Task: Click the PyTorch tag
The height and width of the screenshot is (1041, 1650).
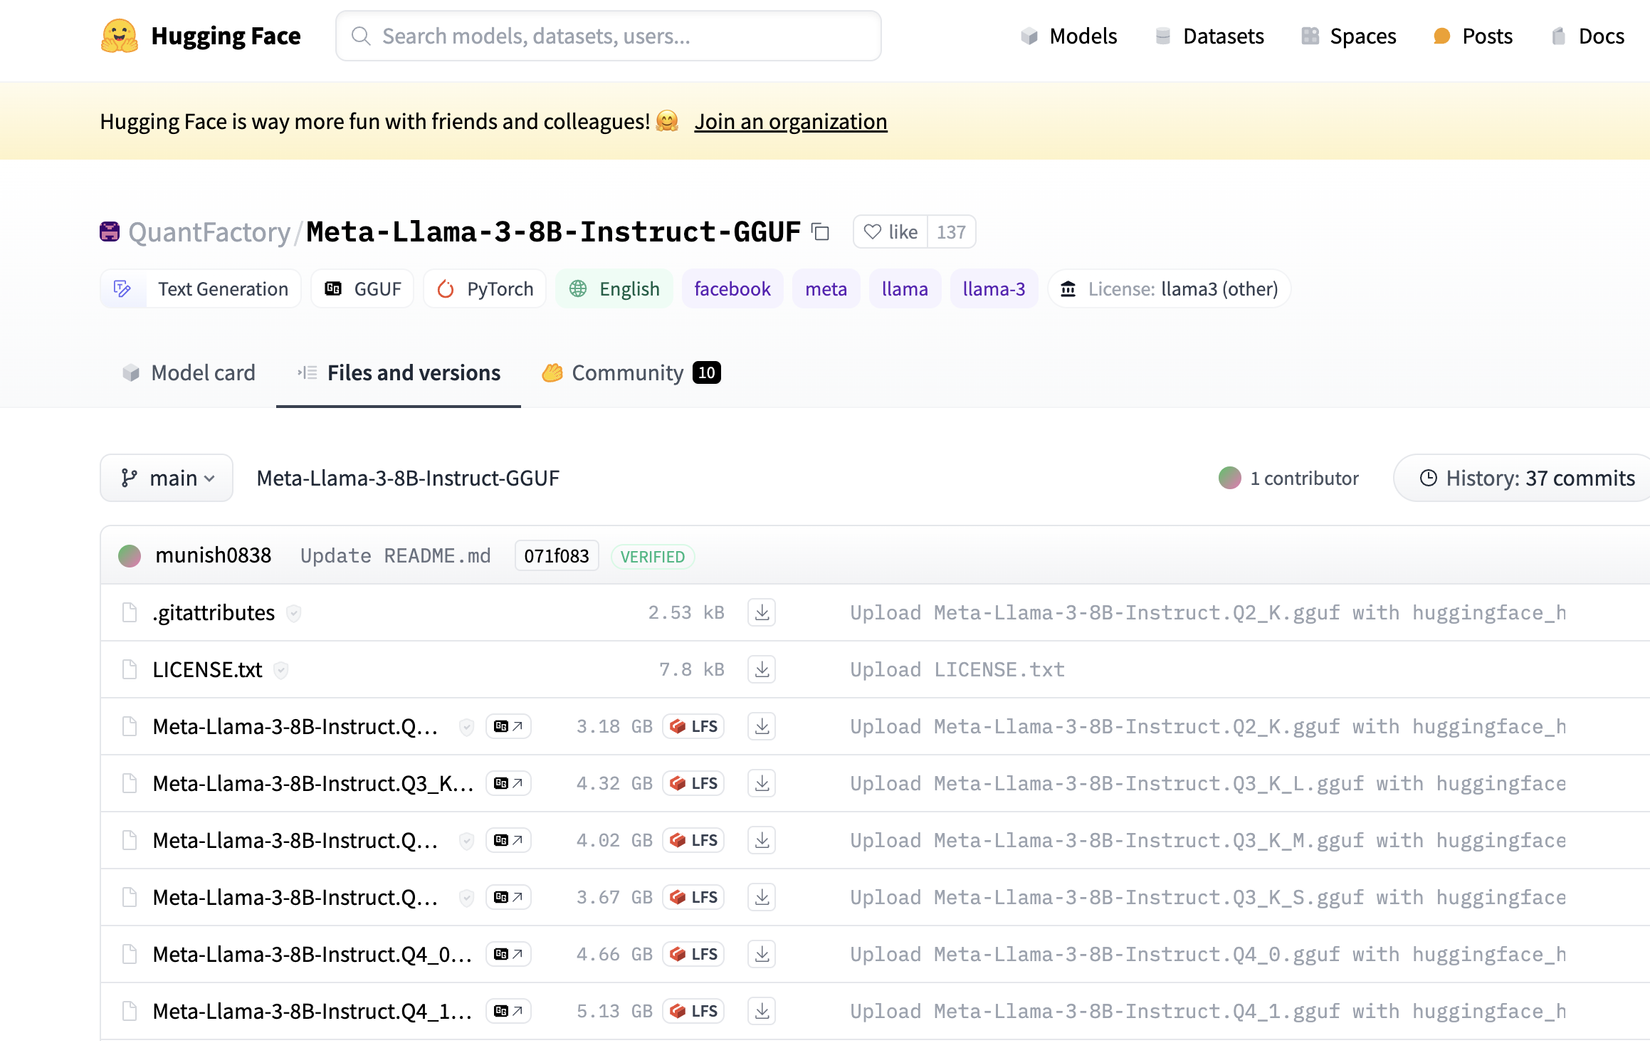Action: [485, 289]
